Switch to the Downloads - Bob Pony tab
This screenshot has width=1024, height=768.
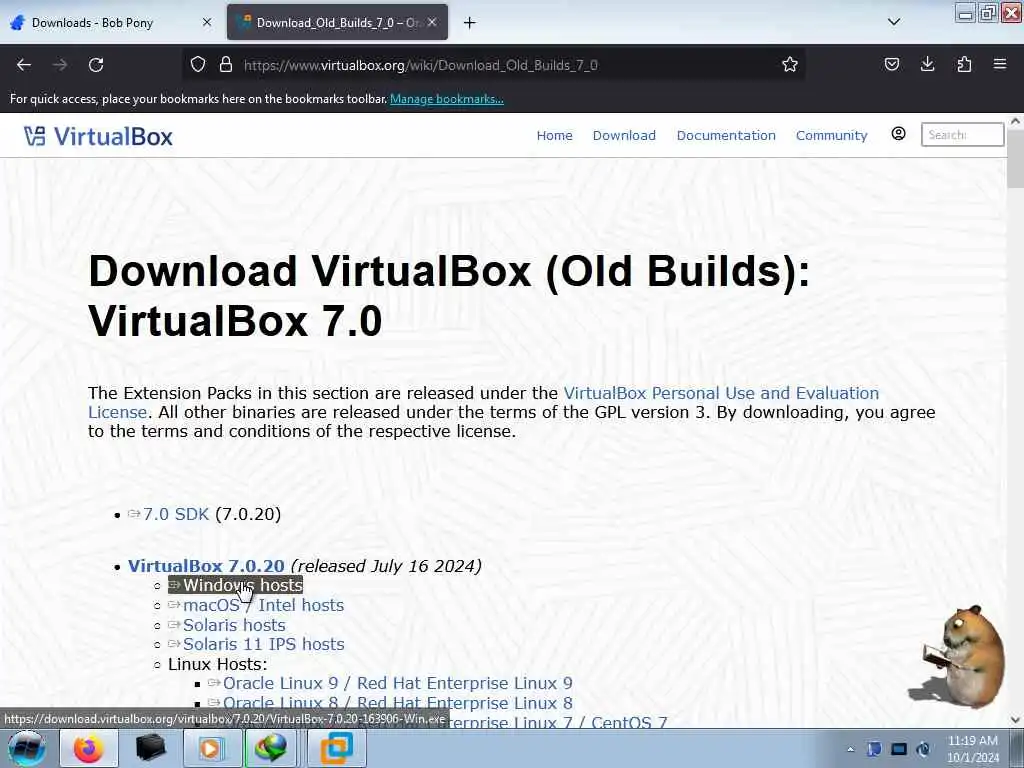coord(111,23)
